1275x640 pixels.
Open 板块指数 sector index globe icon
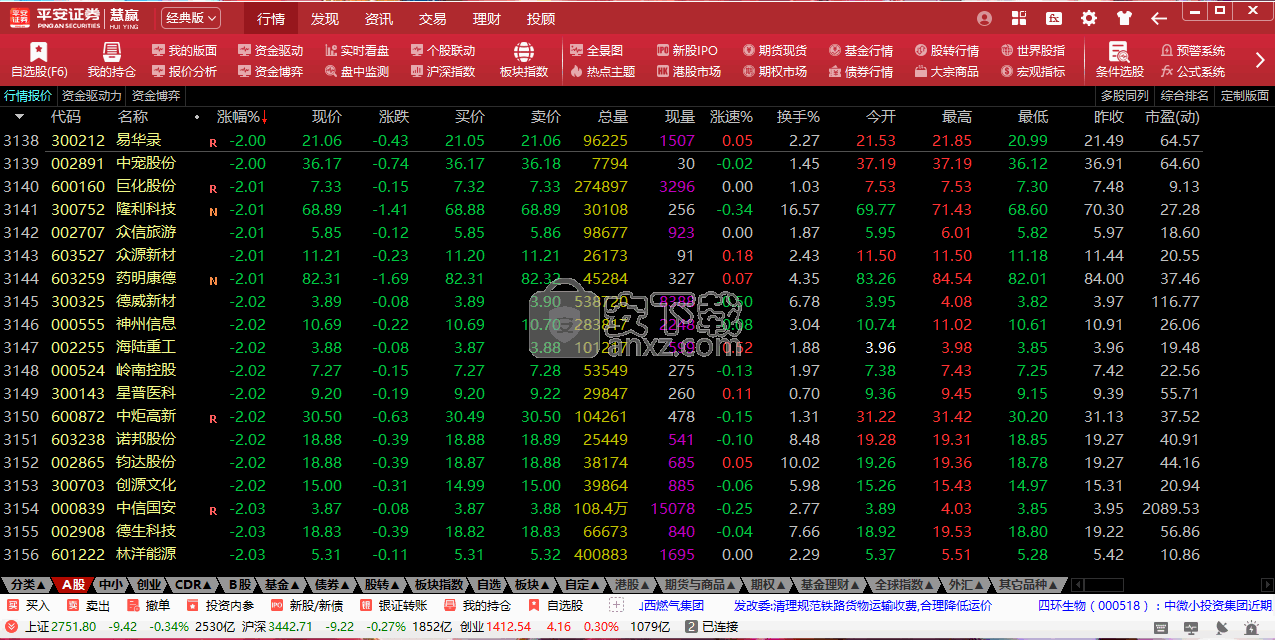[524, 60]
